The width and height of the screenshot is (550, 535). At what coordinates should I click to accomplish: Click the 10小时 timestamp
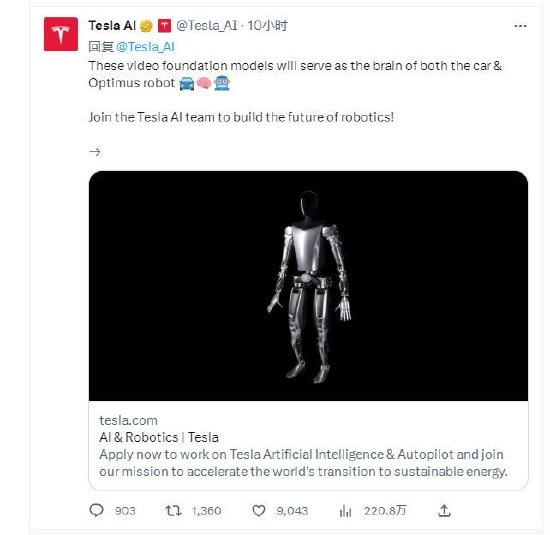click(x=268, y=26)
